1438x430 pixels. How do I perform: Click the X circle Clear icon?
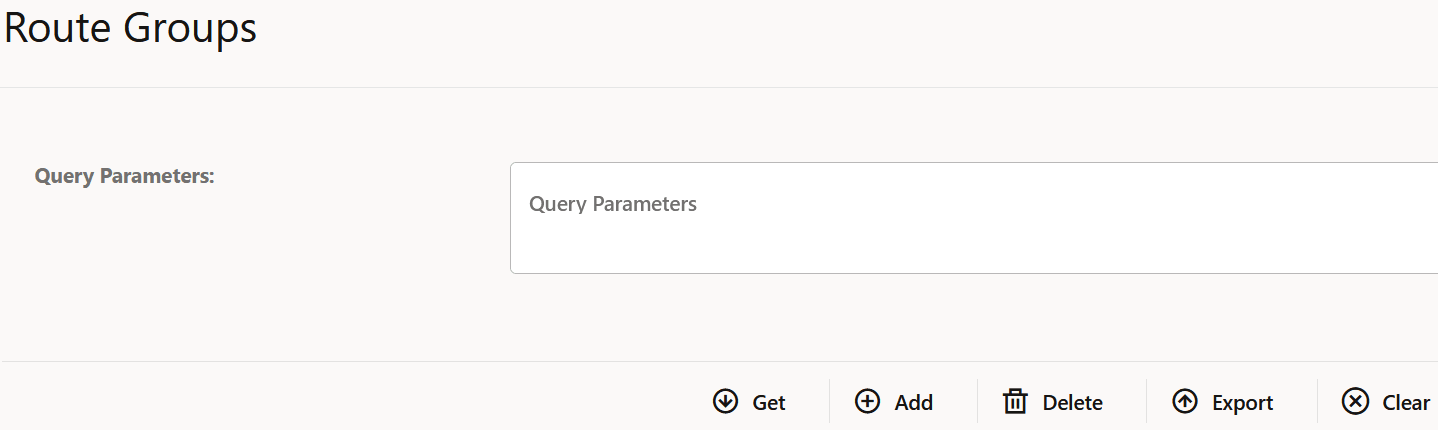1355,401
